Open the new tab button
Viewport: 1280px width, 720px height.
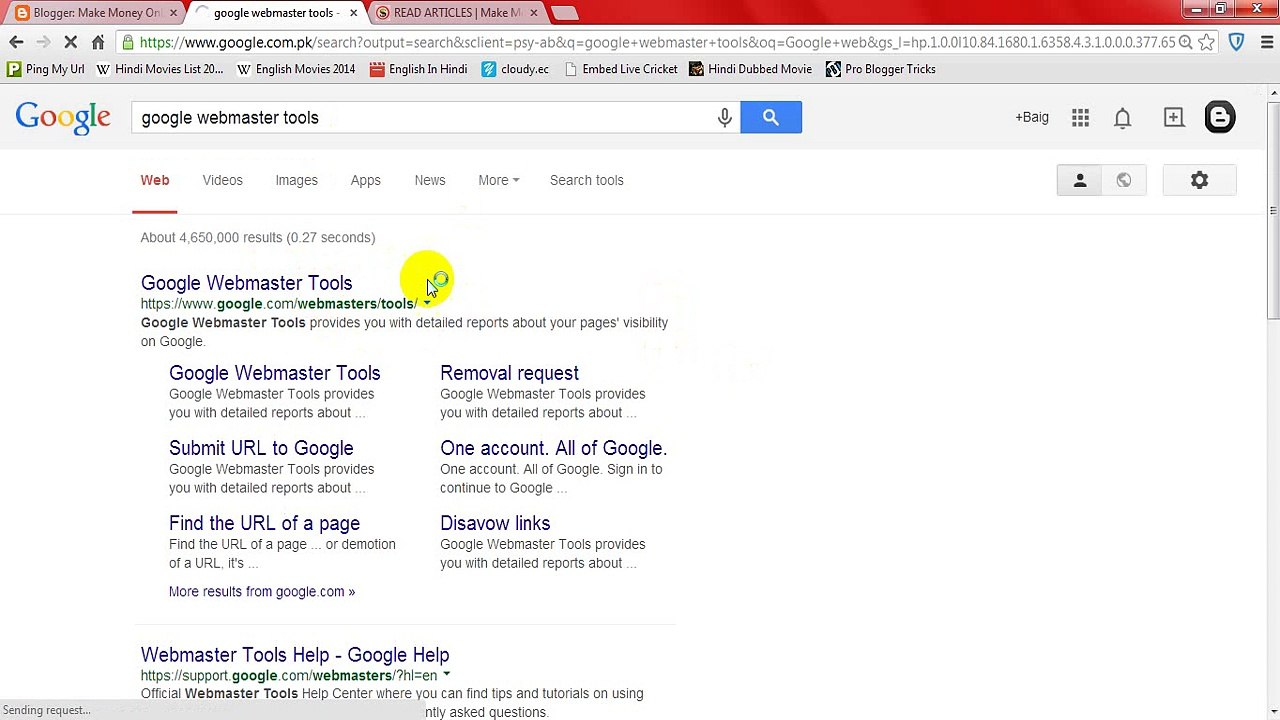(x=565, y=13)
